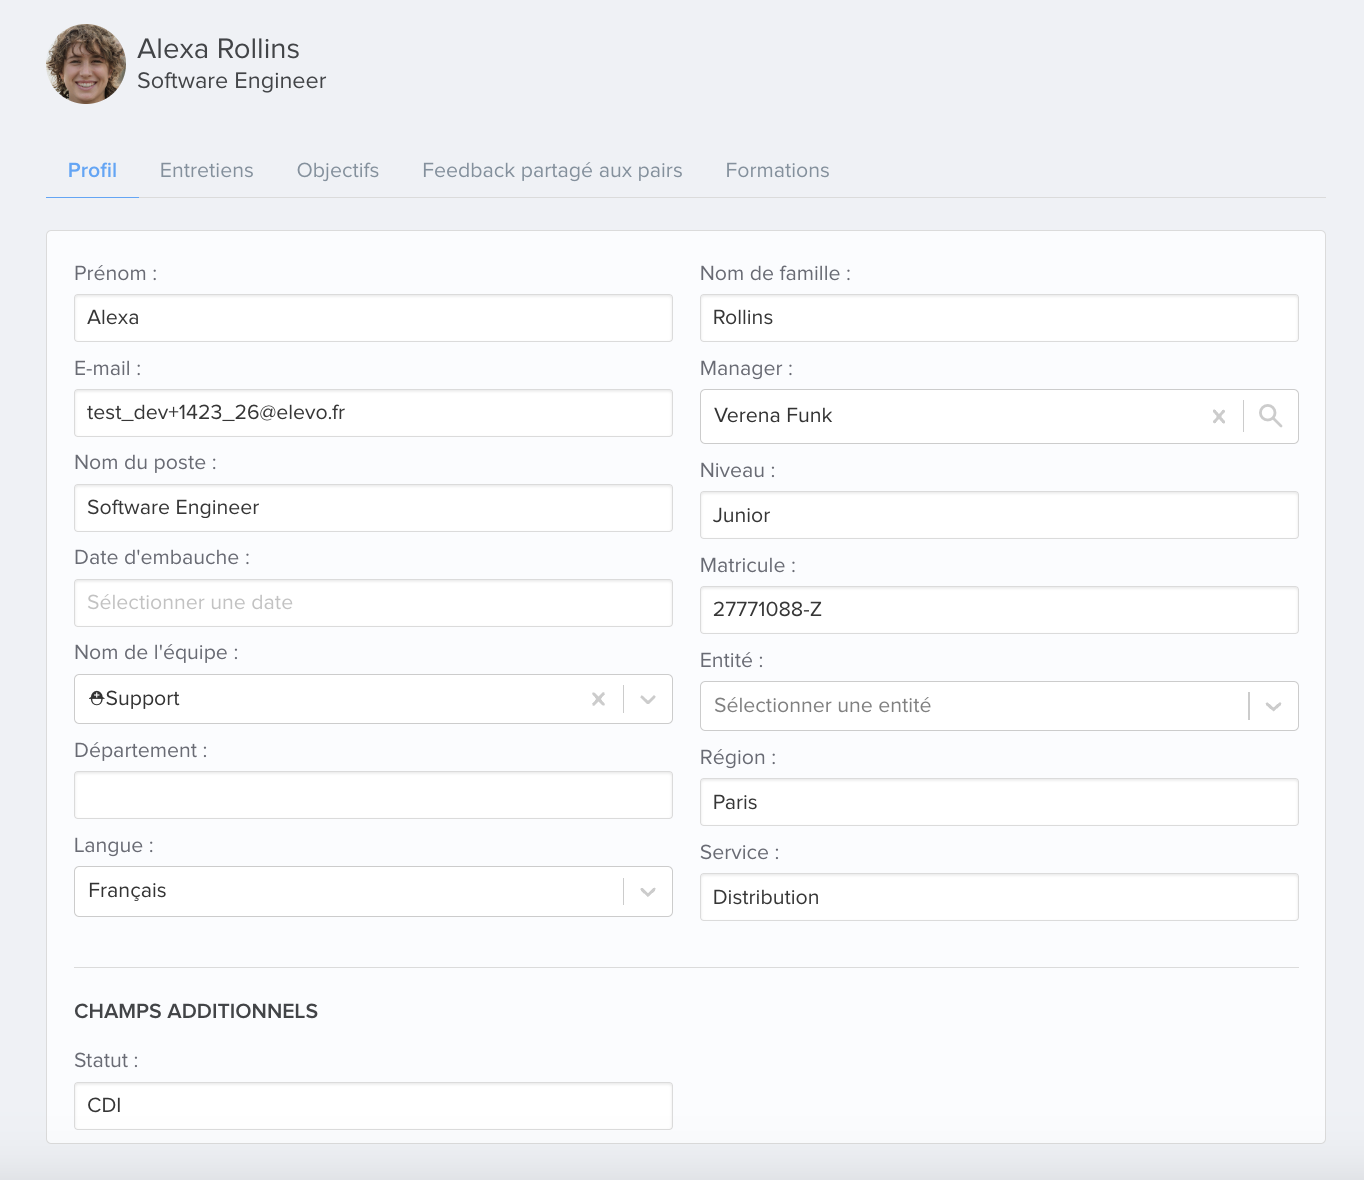Open the Entretiens tab

click(x=207, y=170)
